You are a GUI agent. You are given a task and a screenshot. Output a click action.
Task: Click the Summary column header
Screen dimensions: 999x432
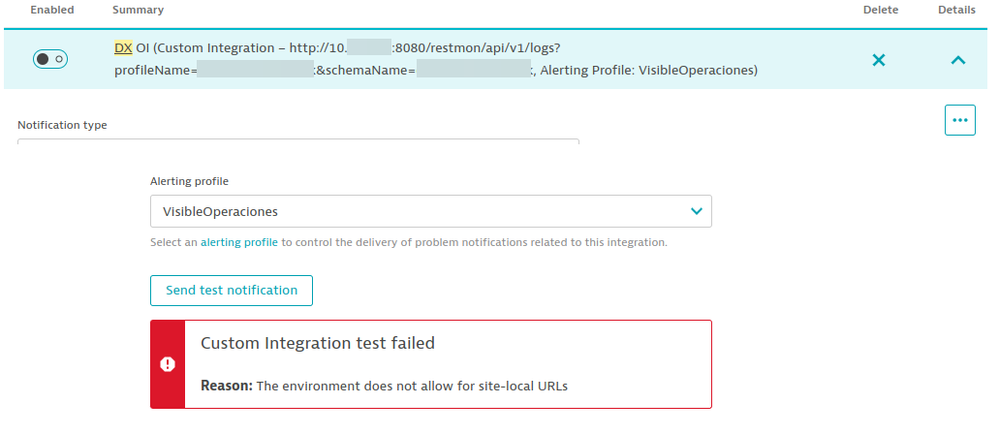point(138,10)
